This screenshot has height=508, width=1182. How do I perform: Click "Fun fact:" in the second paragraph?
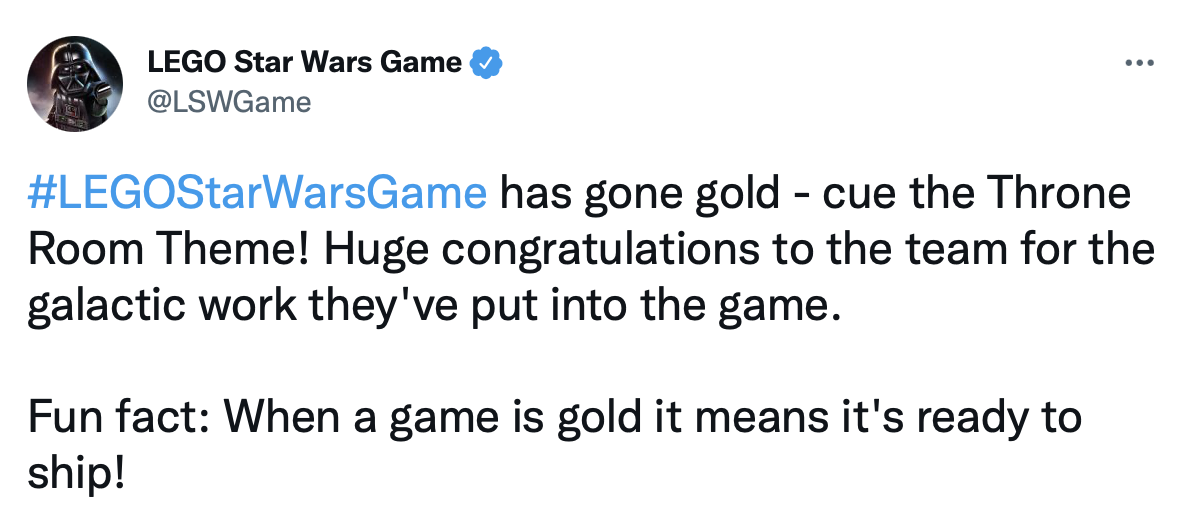click(x=111, y=417)
